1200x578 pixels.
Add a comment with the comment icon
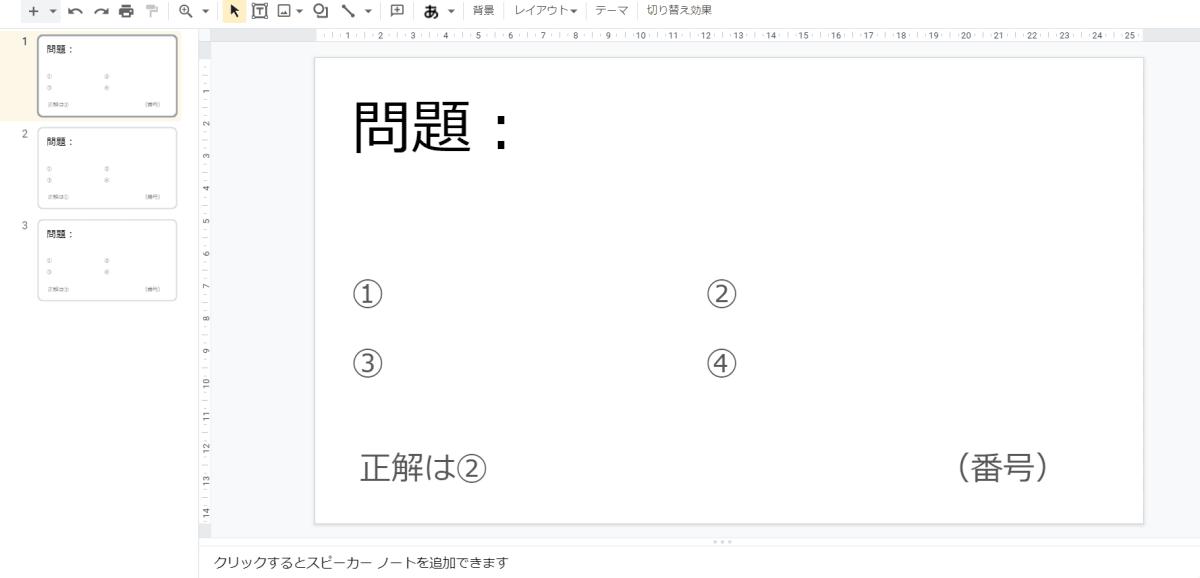[397, 11]
